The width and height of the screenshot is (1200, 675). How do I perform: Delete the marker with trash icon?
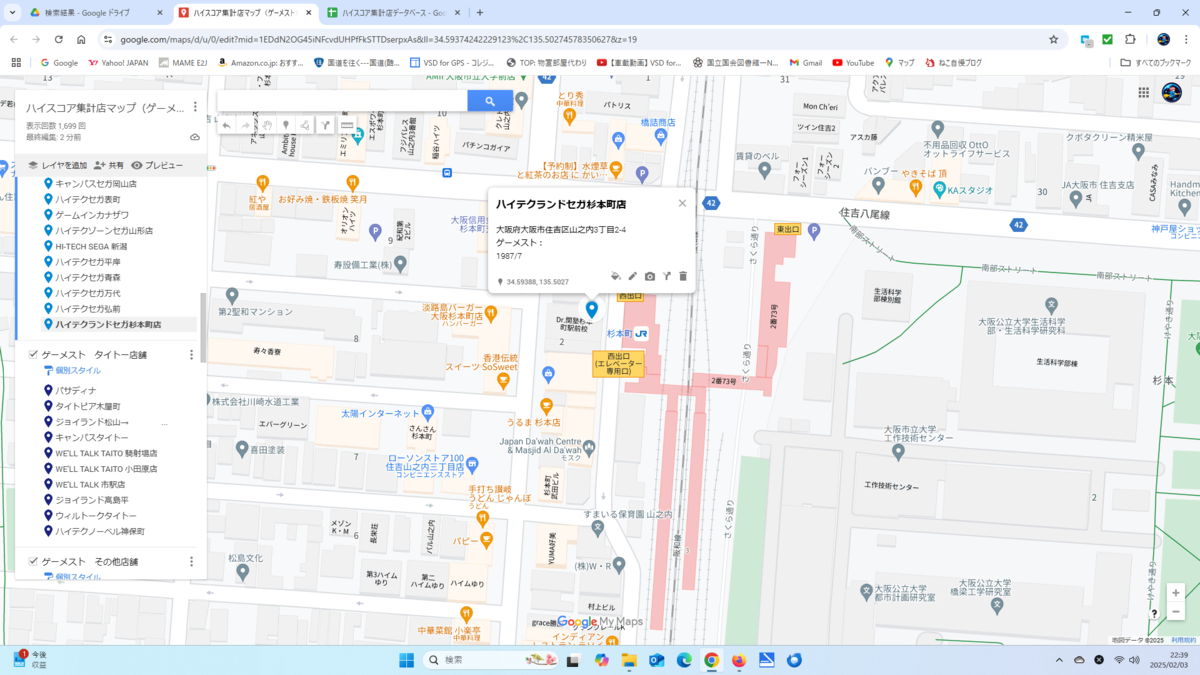(683, 276)
